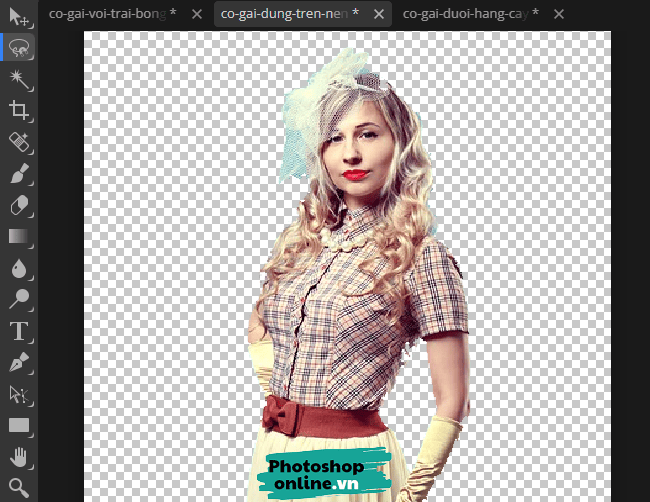Activate the Dodge tool
650x502 pixels.
pos(19,299)
